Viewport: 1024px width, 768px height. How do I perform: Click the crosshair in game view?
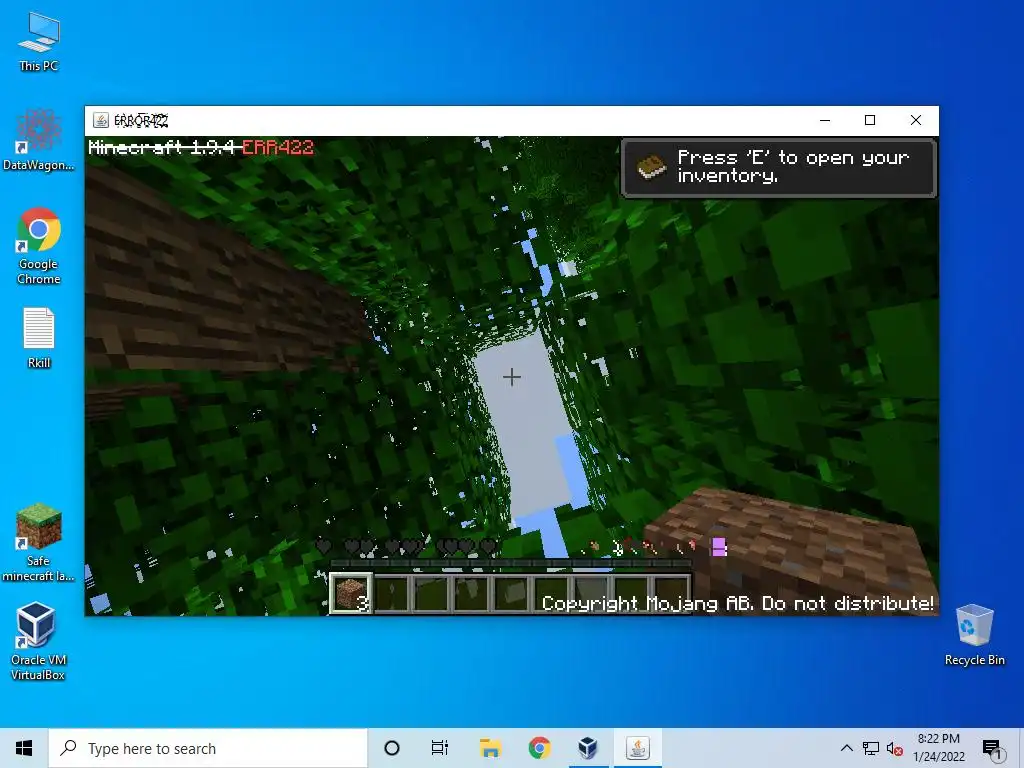512,377
